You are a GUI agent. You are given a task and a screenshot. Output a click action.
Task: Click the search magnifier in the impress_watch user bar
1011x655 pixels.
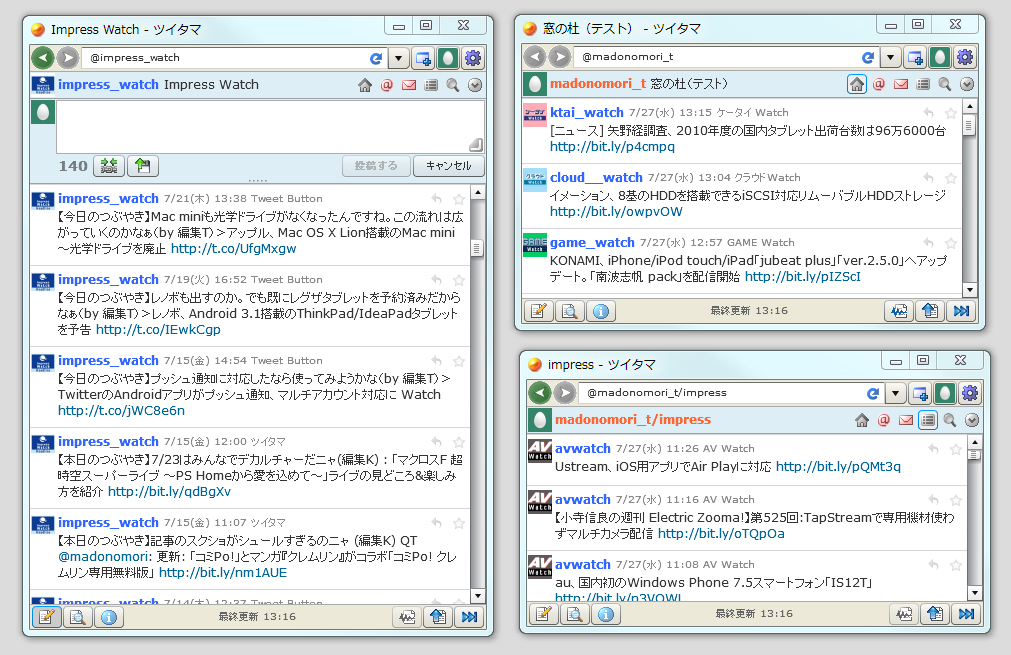[452, 85]
